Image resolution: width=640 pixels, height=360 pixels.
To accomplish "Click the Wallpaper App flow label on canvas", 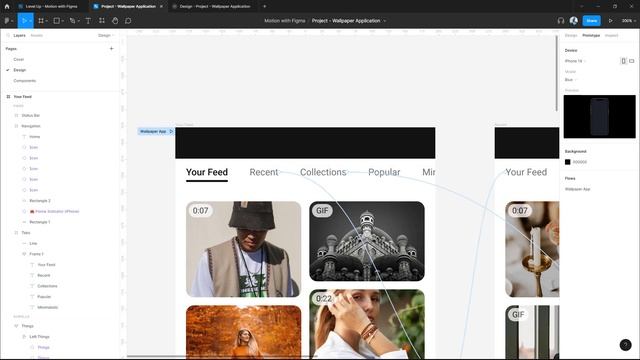I will (x=153, y=131).
